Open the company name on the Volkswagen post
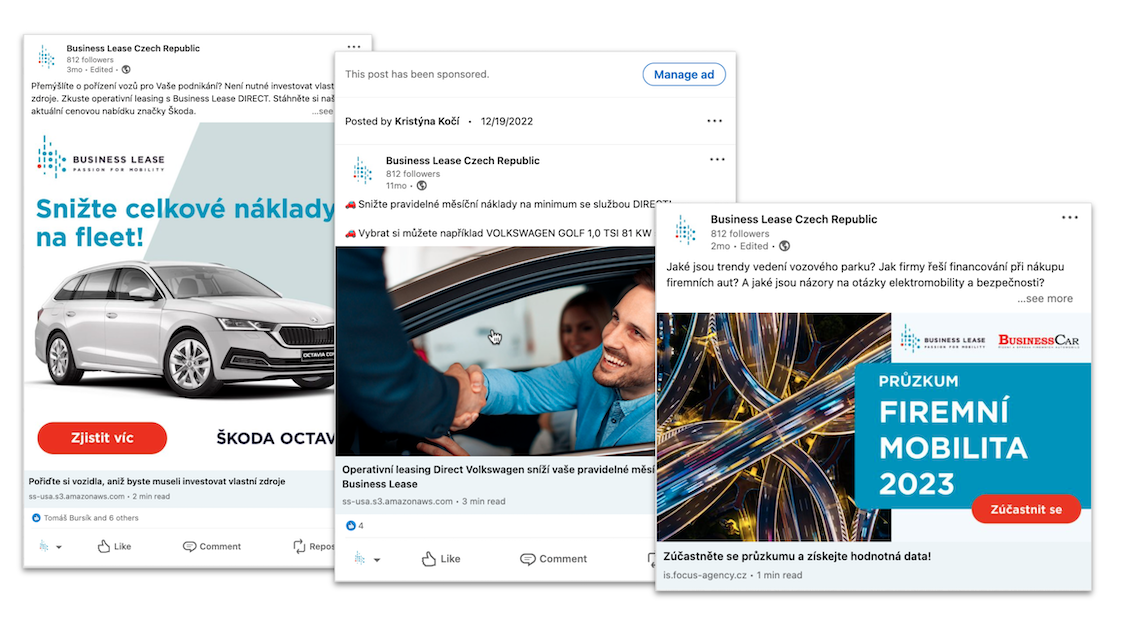 462,160
